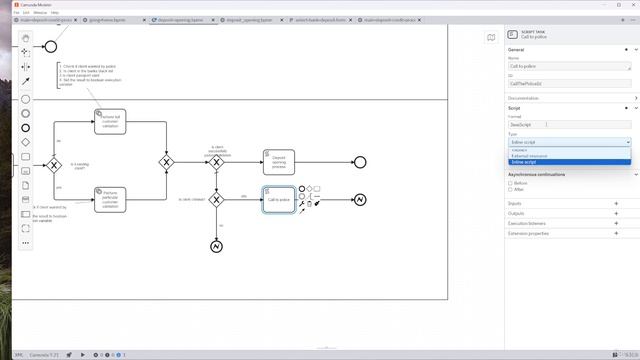Viewport: 640px width, 360px height.
Task: Toggle the minimap icon
Action: (x=491, y=38)
